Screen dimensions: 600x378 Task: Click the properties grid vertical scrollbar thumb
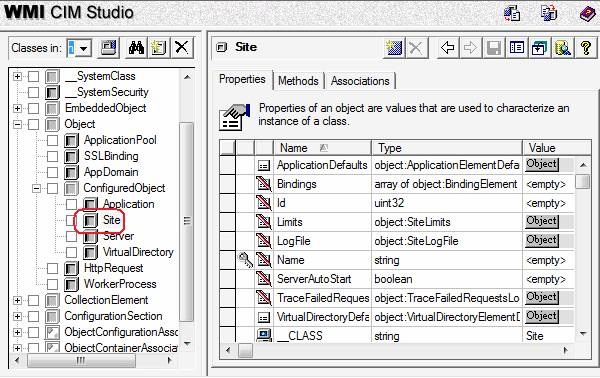[583, 181]
